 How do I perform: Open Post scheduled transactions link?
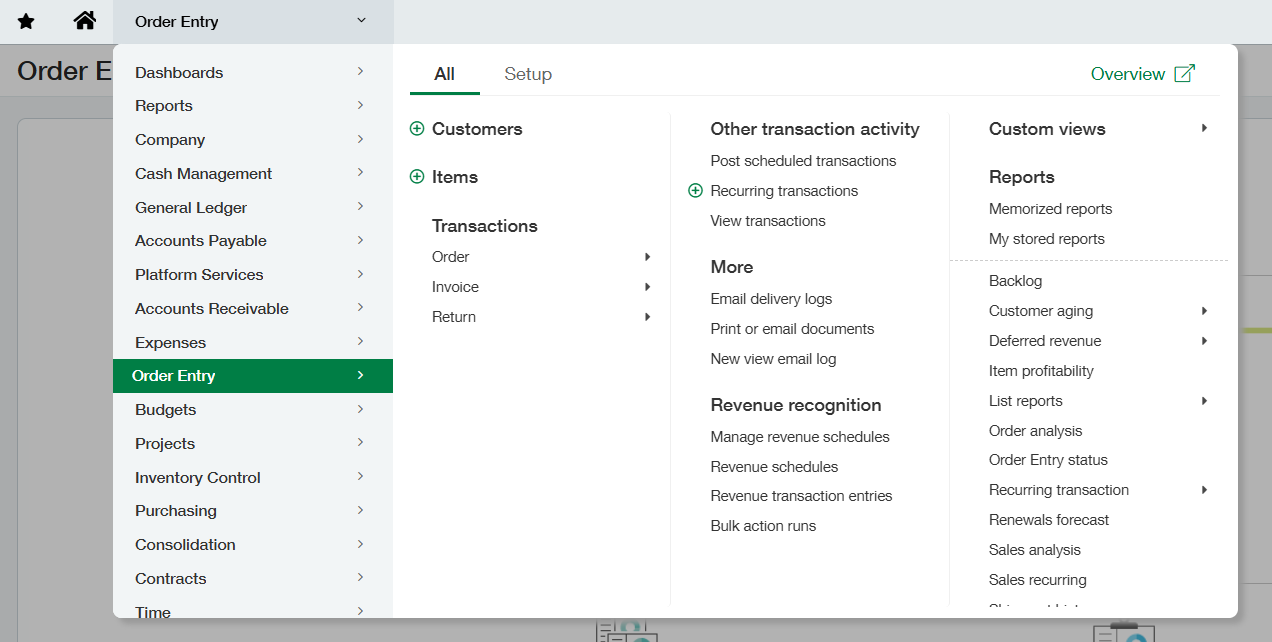(x=803, y=161)
